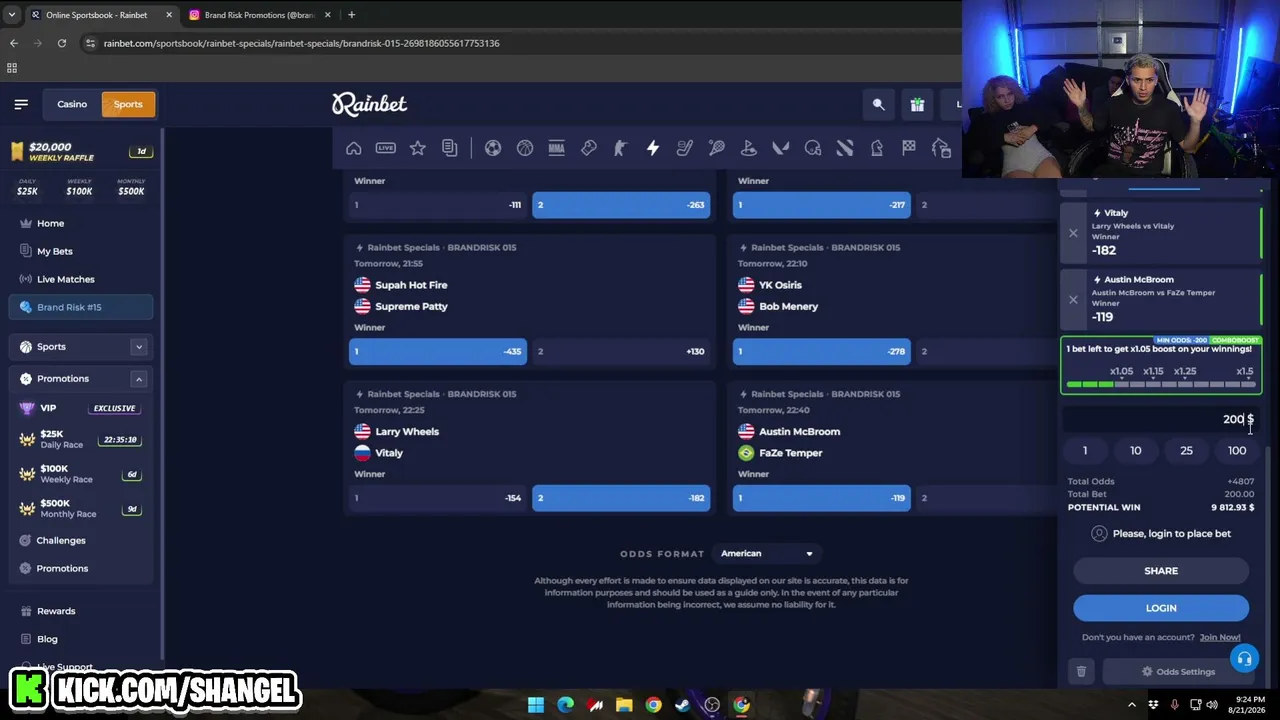Viewport: 1280px width, 720px height.
Task: Toggle Supreme Patty winner bet +130
Action: click(621, 351)
